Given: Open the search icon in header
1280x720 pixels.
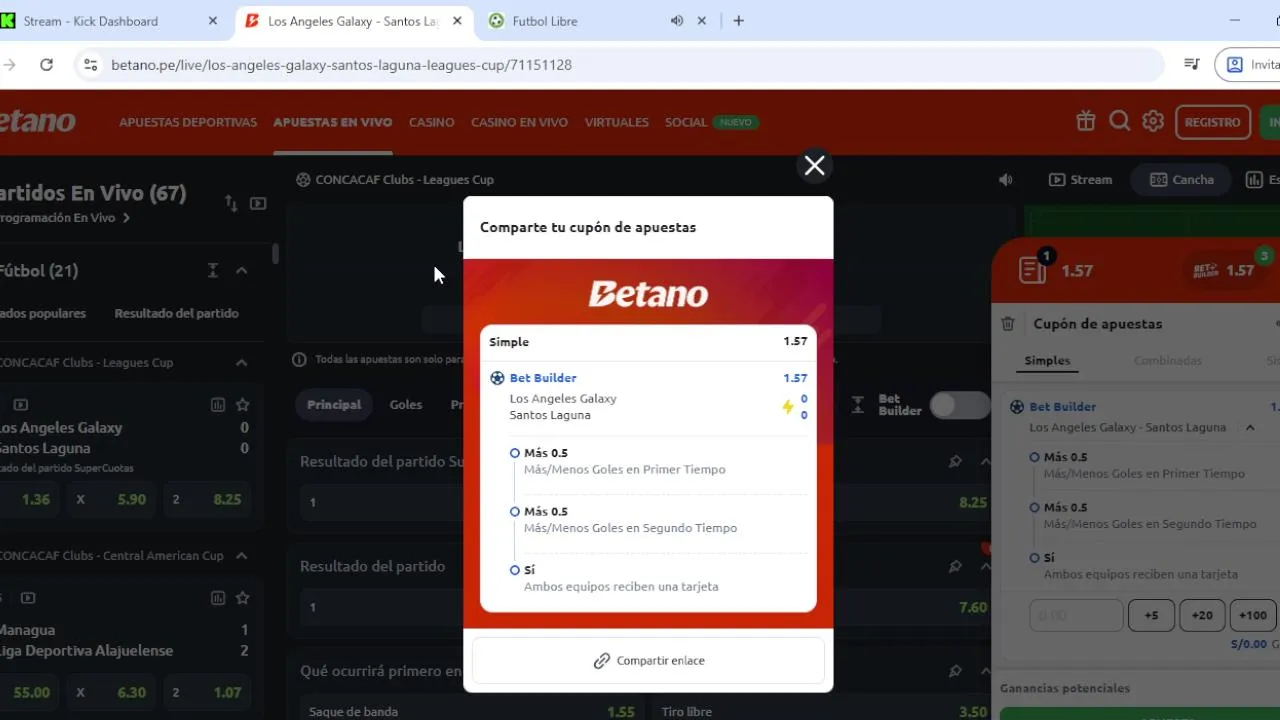Looking at the screenshot, I should (x=1120, y=121).
